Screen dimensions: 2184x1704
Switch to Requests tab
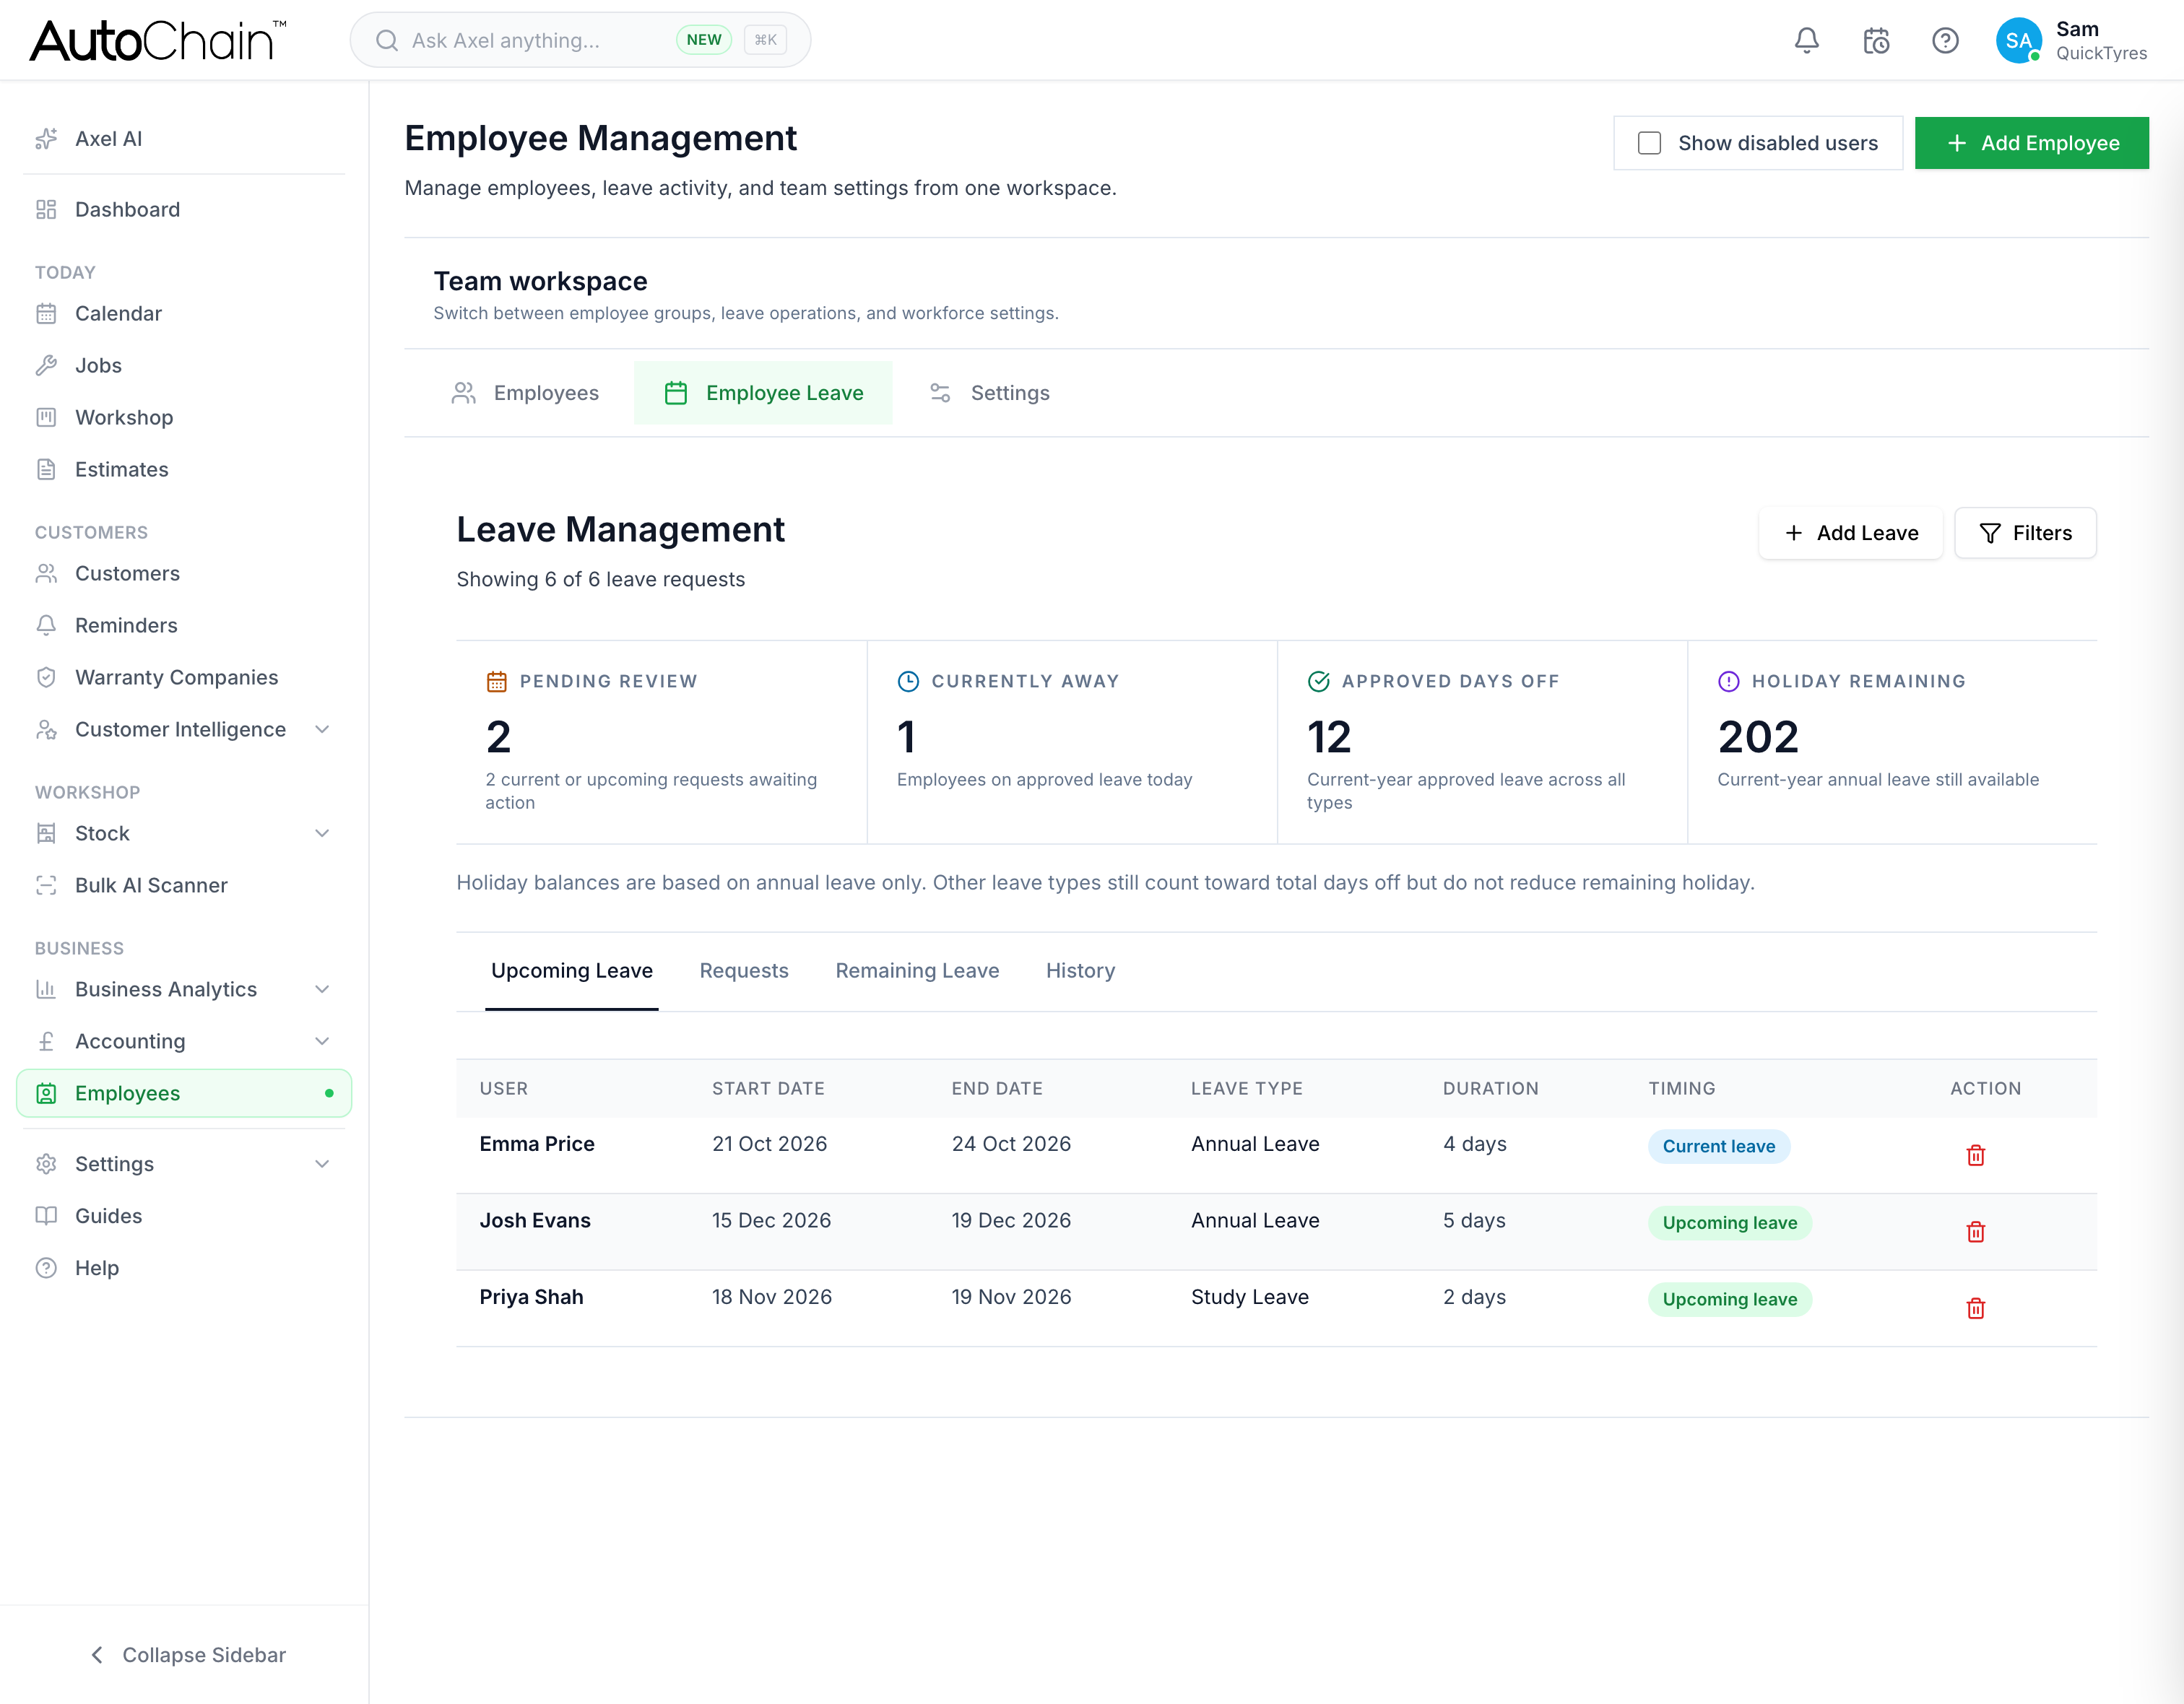coord(744,970)
